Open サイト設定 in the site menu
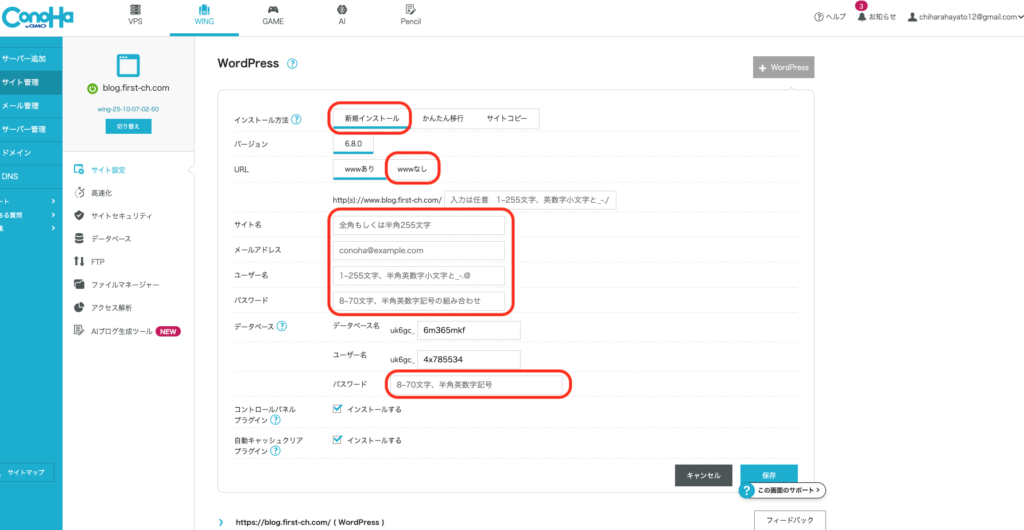The image size is (1024, 530). [99, 170]
